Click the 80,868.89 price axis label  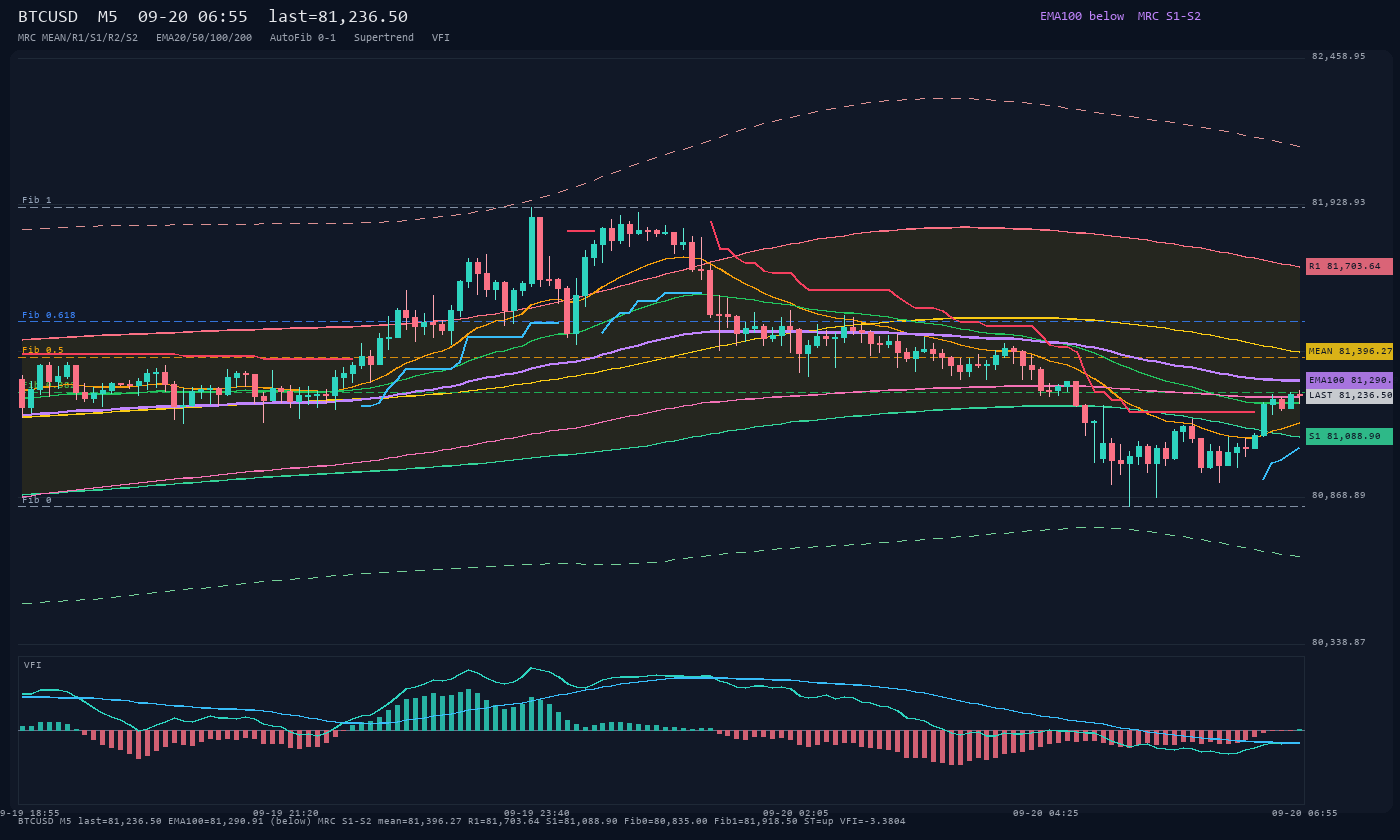[1338, 495]
